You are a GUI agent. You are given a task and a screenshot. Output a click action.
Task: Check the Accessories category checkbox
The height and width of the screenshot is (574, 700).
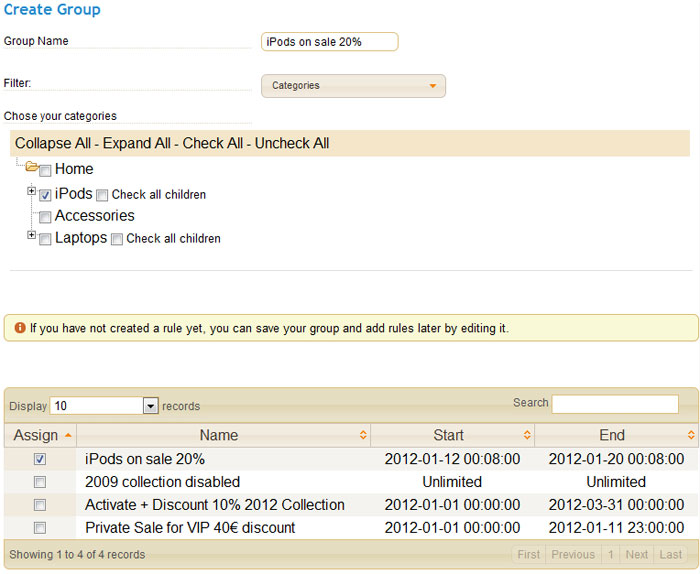[45, 217]
